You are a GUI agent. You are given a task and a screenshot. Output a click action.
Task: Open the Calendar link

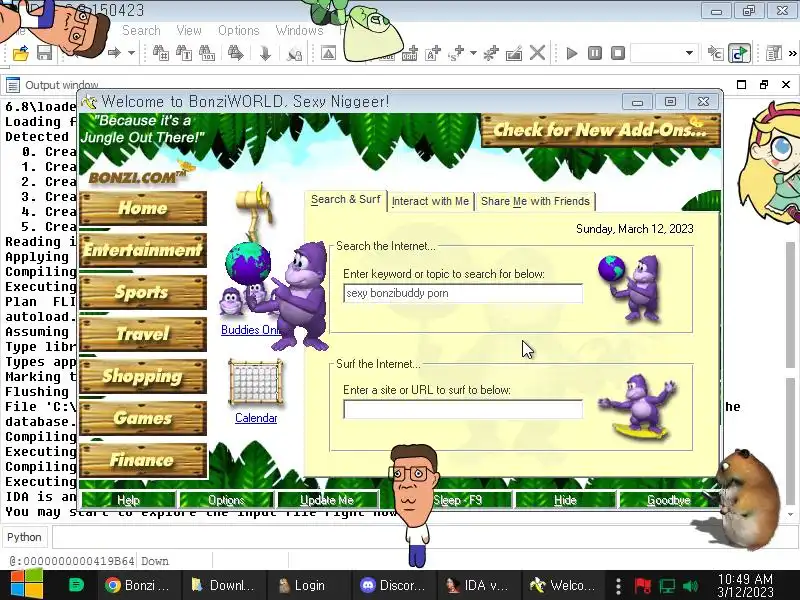(256, 418)
